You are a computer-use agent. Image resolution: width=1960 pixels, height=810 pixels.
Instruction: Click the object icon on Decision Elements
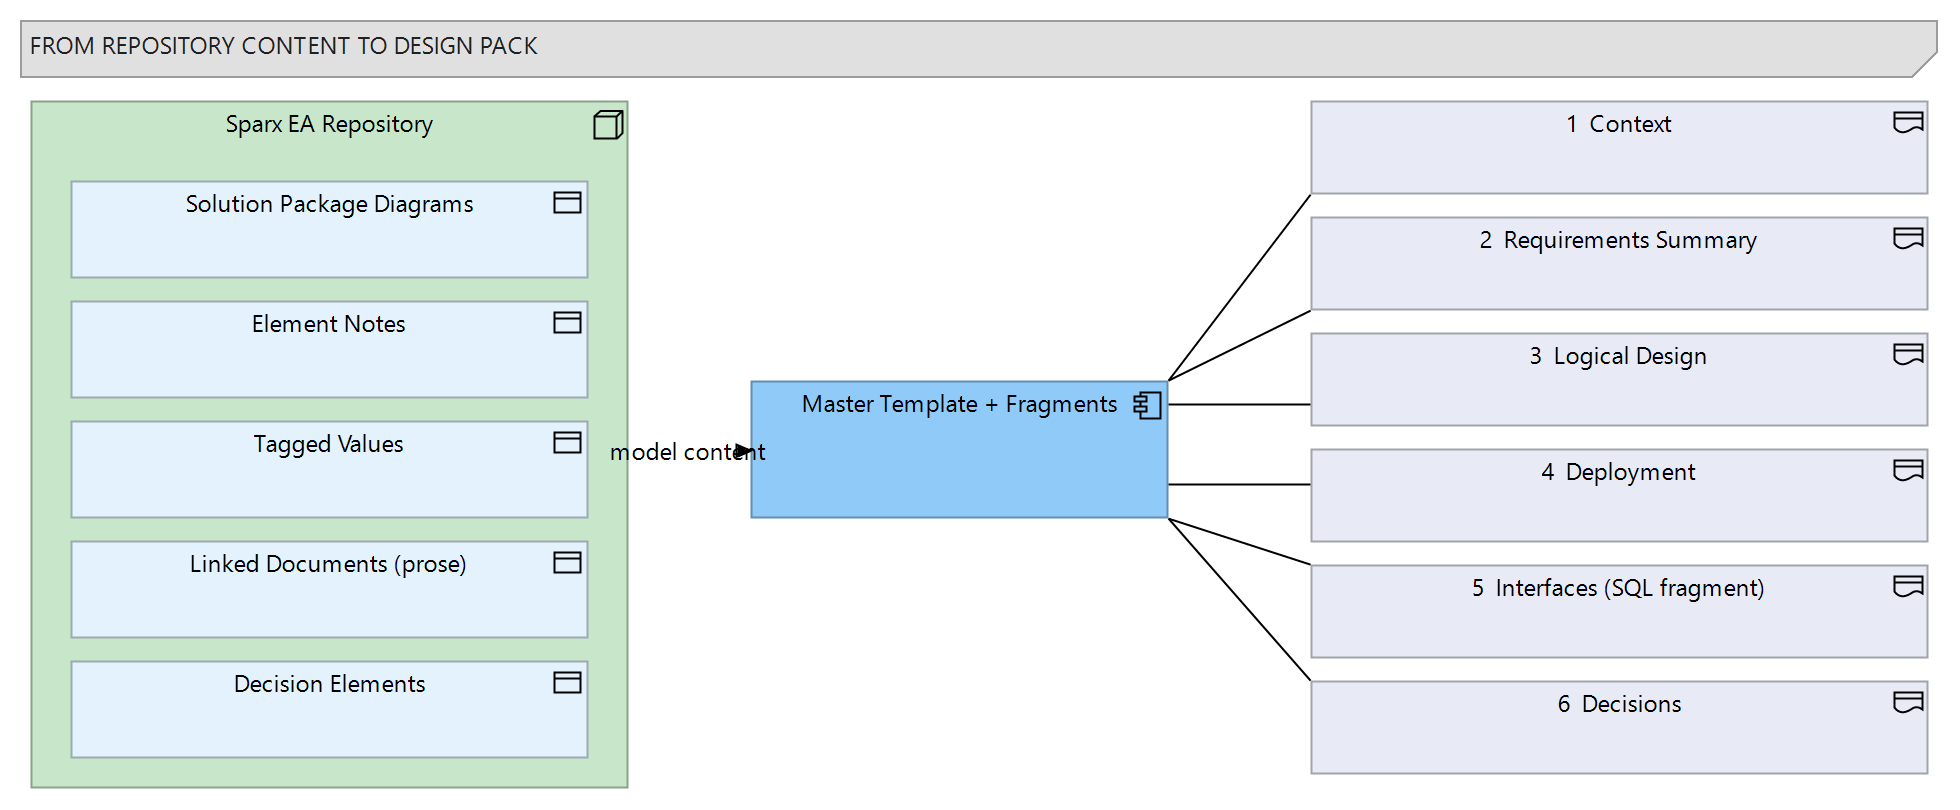[x=567, y=683]
